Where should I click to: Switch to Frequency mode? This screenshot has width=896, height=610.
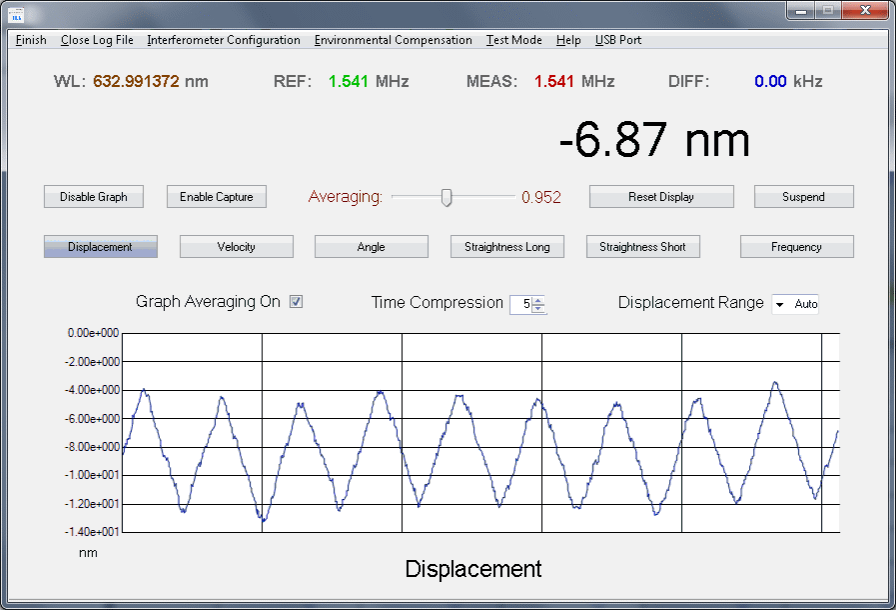tap(796, 247)
